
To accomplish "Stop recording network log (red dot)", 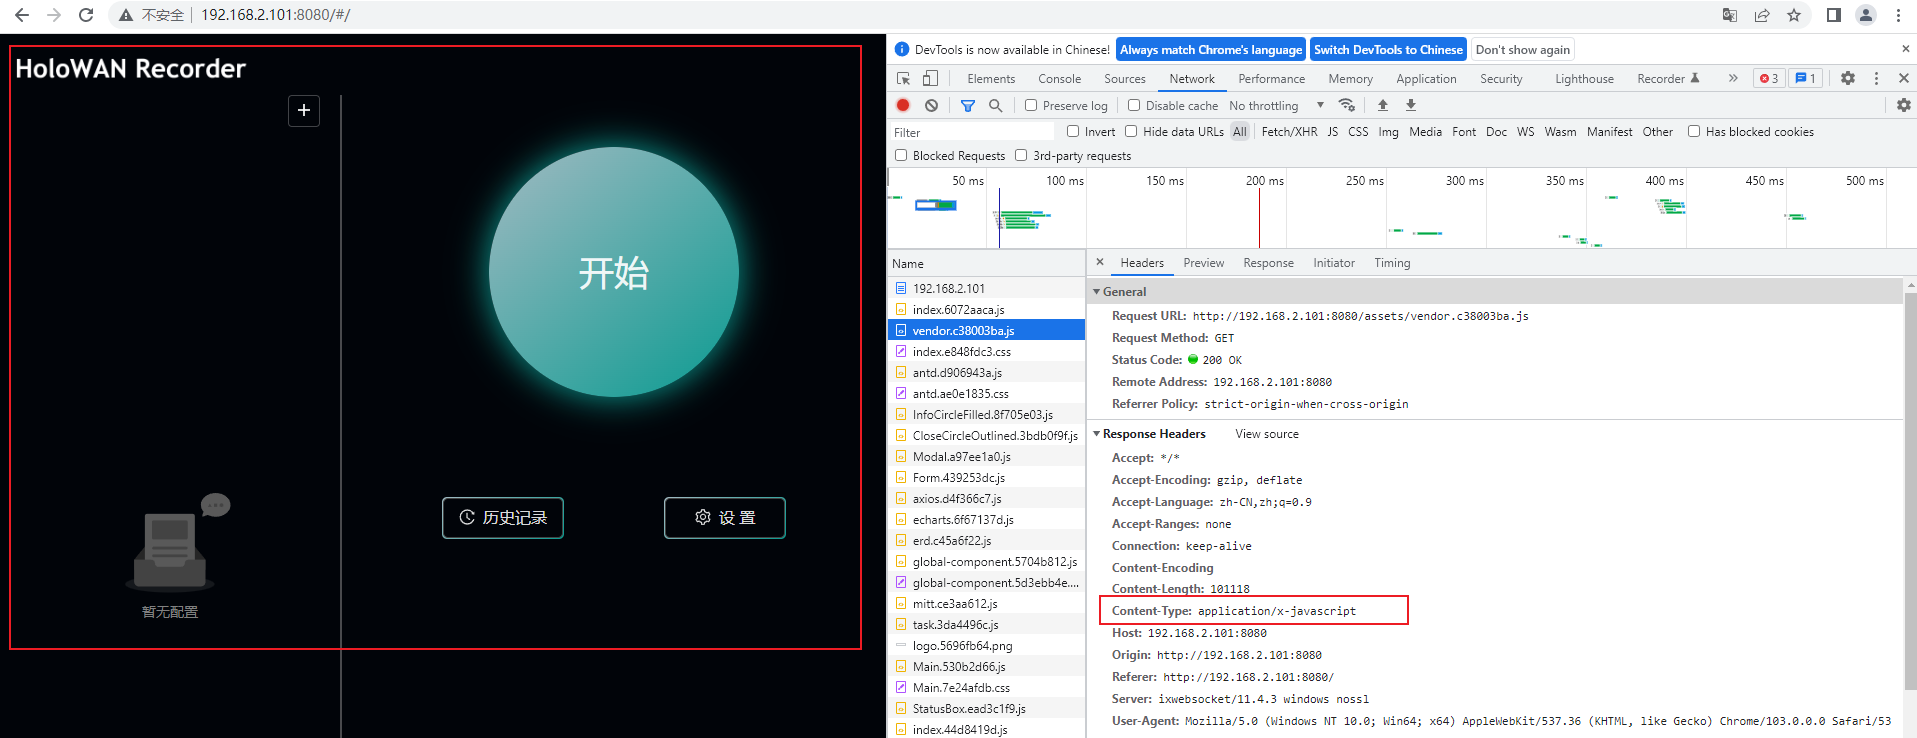I will click(903, 105).
